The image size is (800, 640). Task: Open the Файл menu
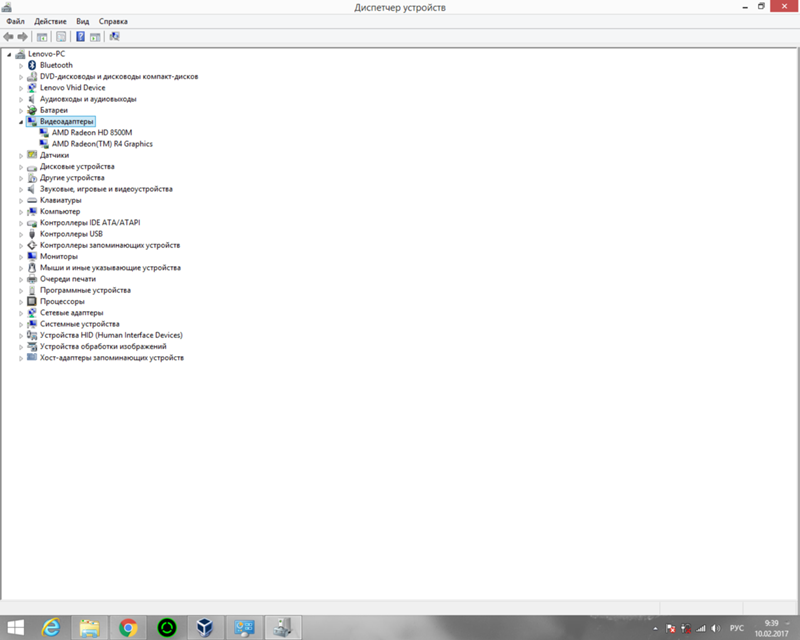tap(13, 20)
